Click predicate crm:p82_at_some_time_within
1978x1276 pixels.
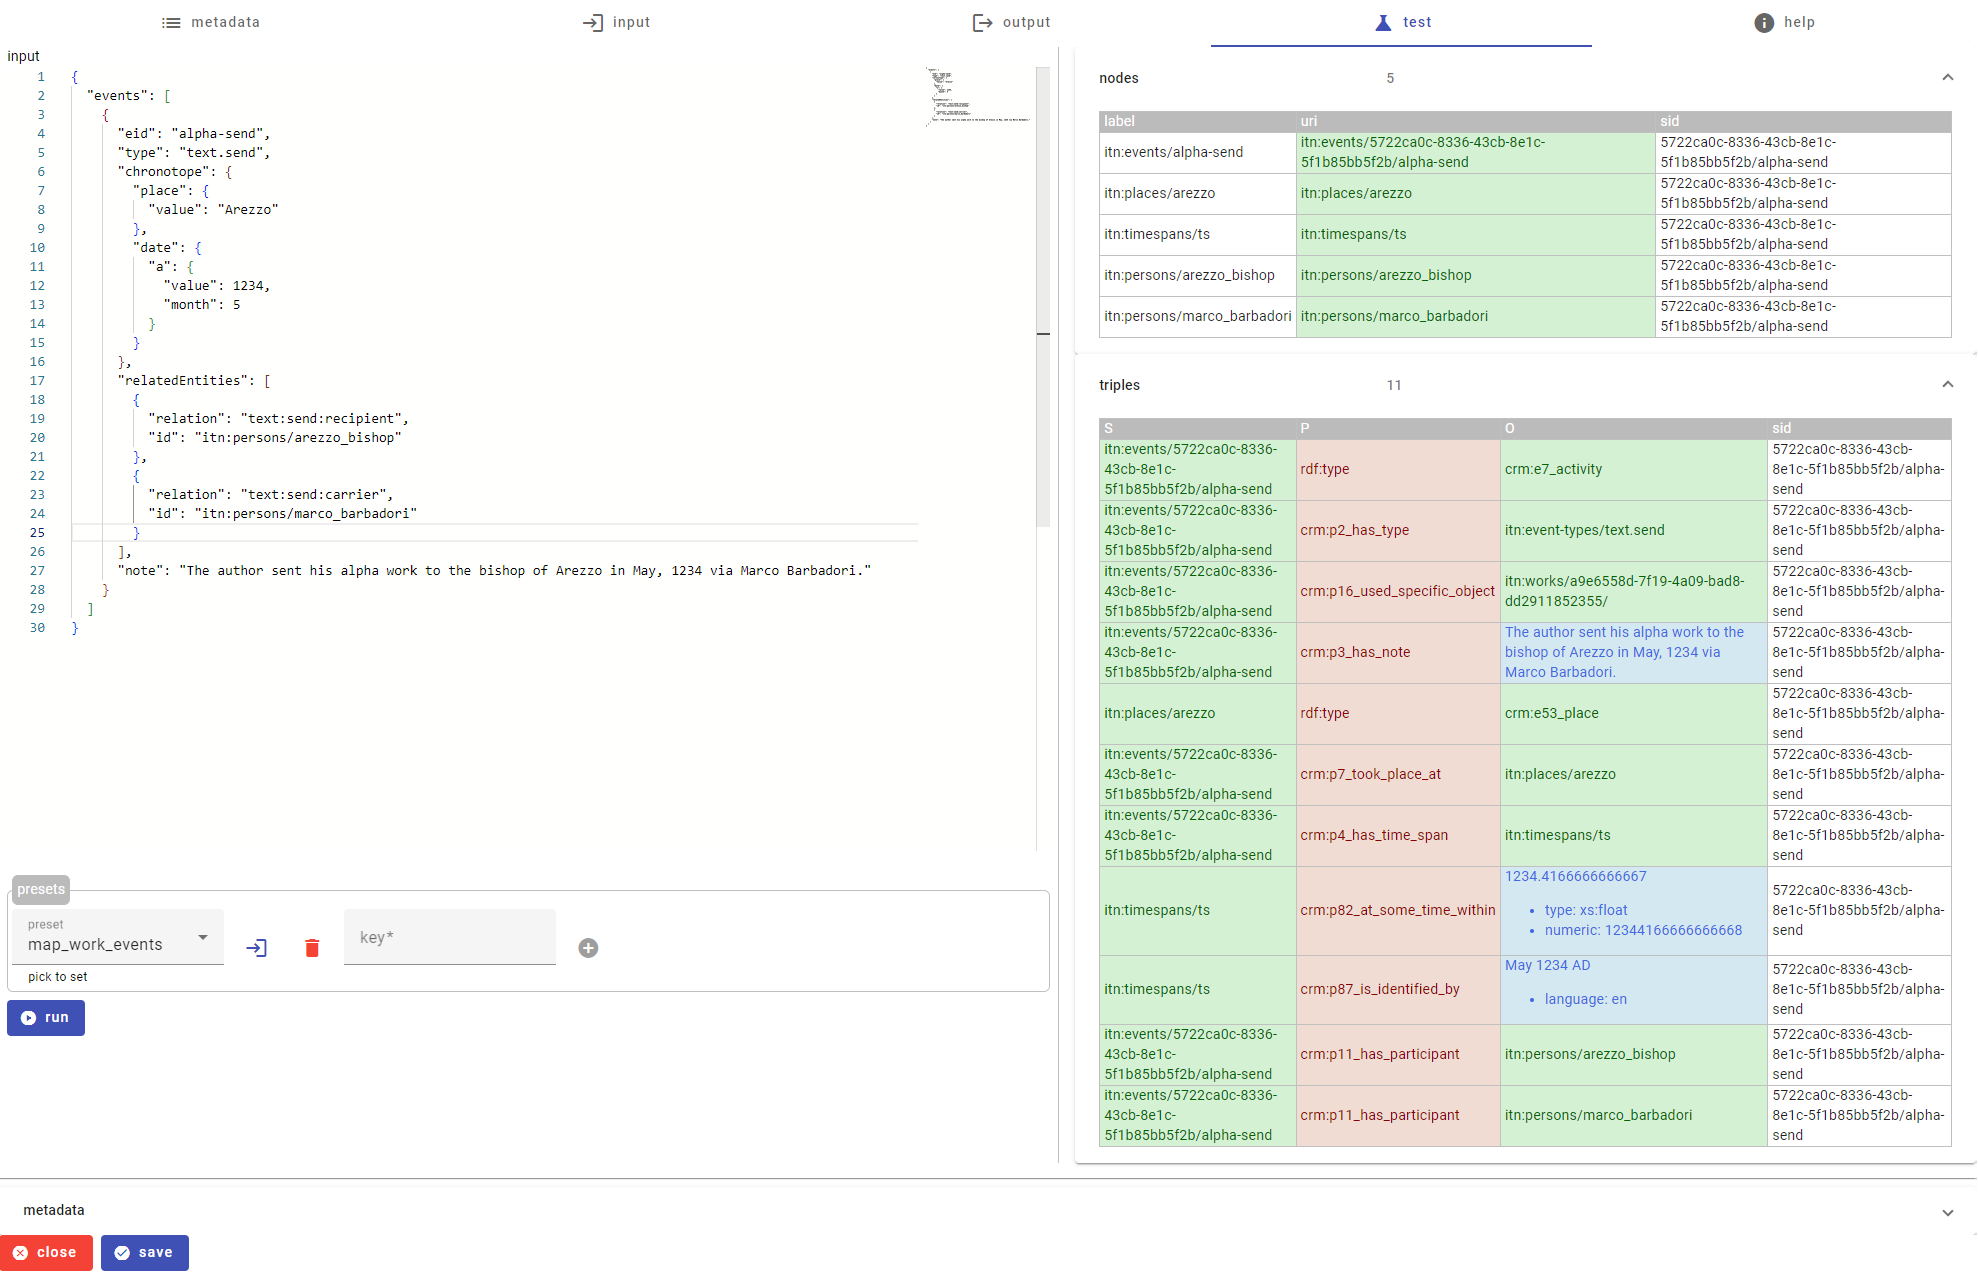point(1398,910)
